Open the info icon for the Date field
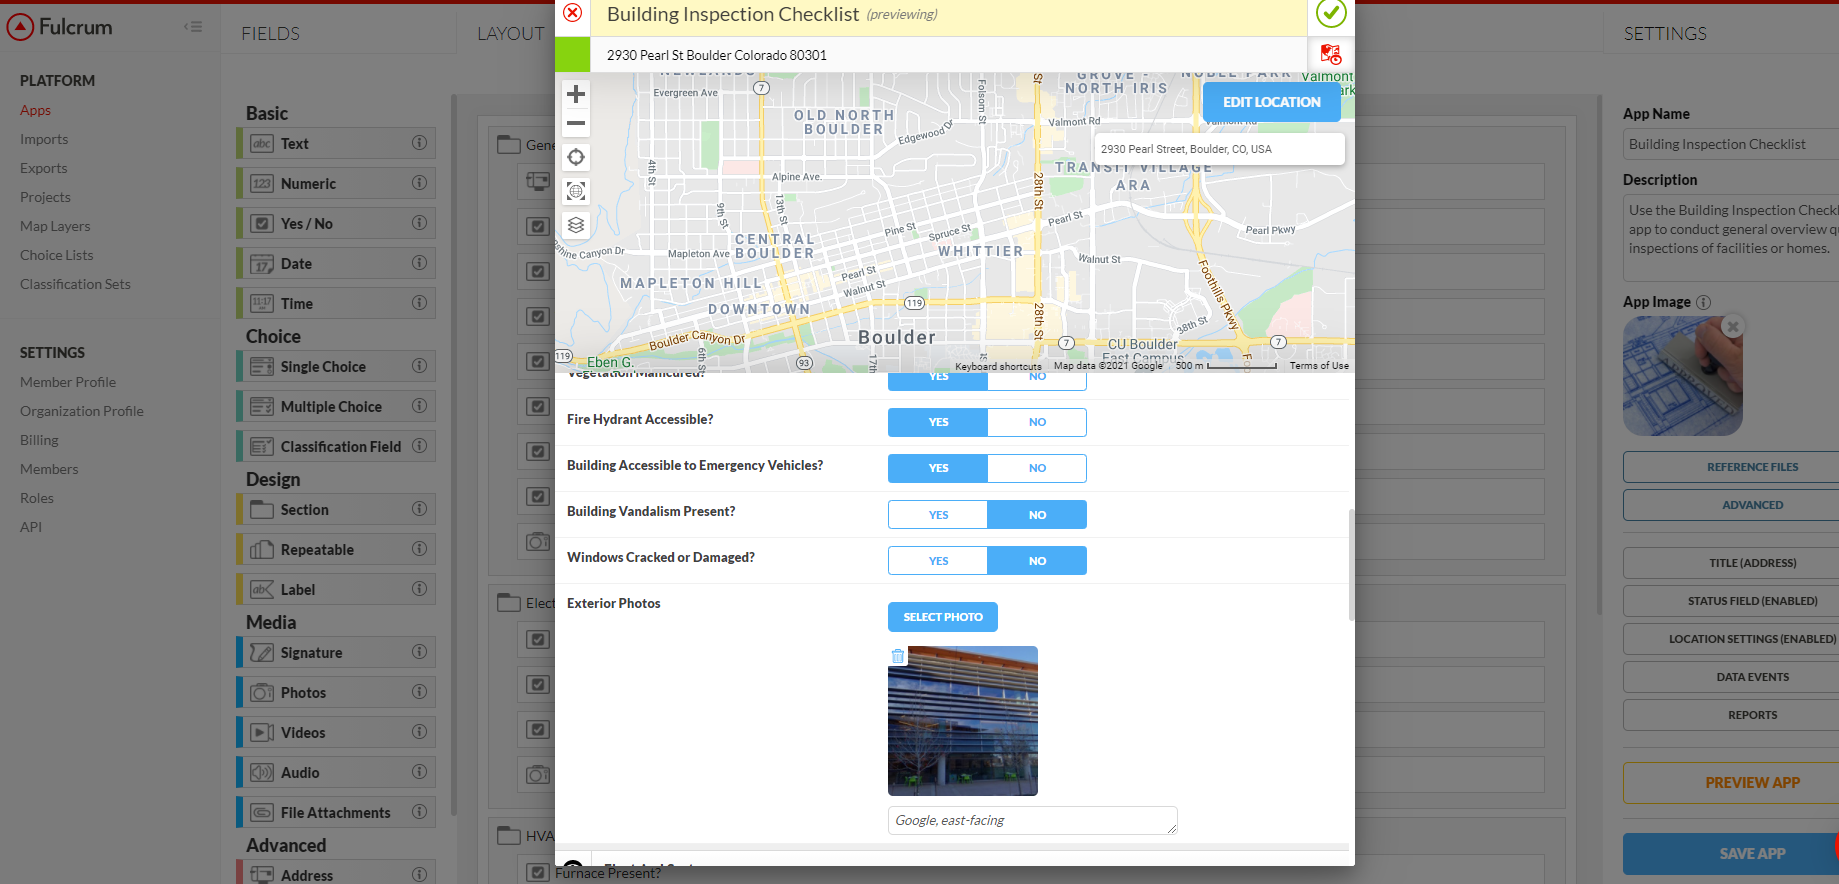Viewport: 1839px width, 884px height. pyautogui.click(x=420, y=263)
